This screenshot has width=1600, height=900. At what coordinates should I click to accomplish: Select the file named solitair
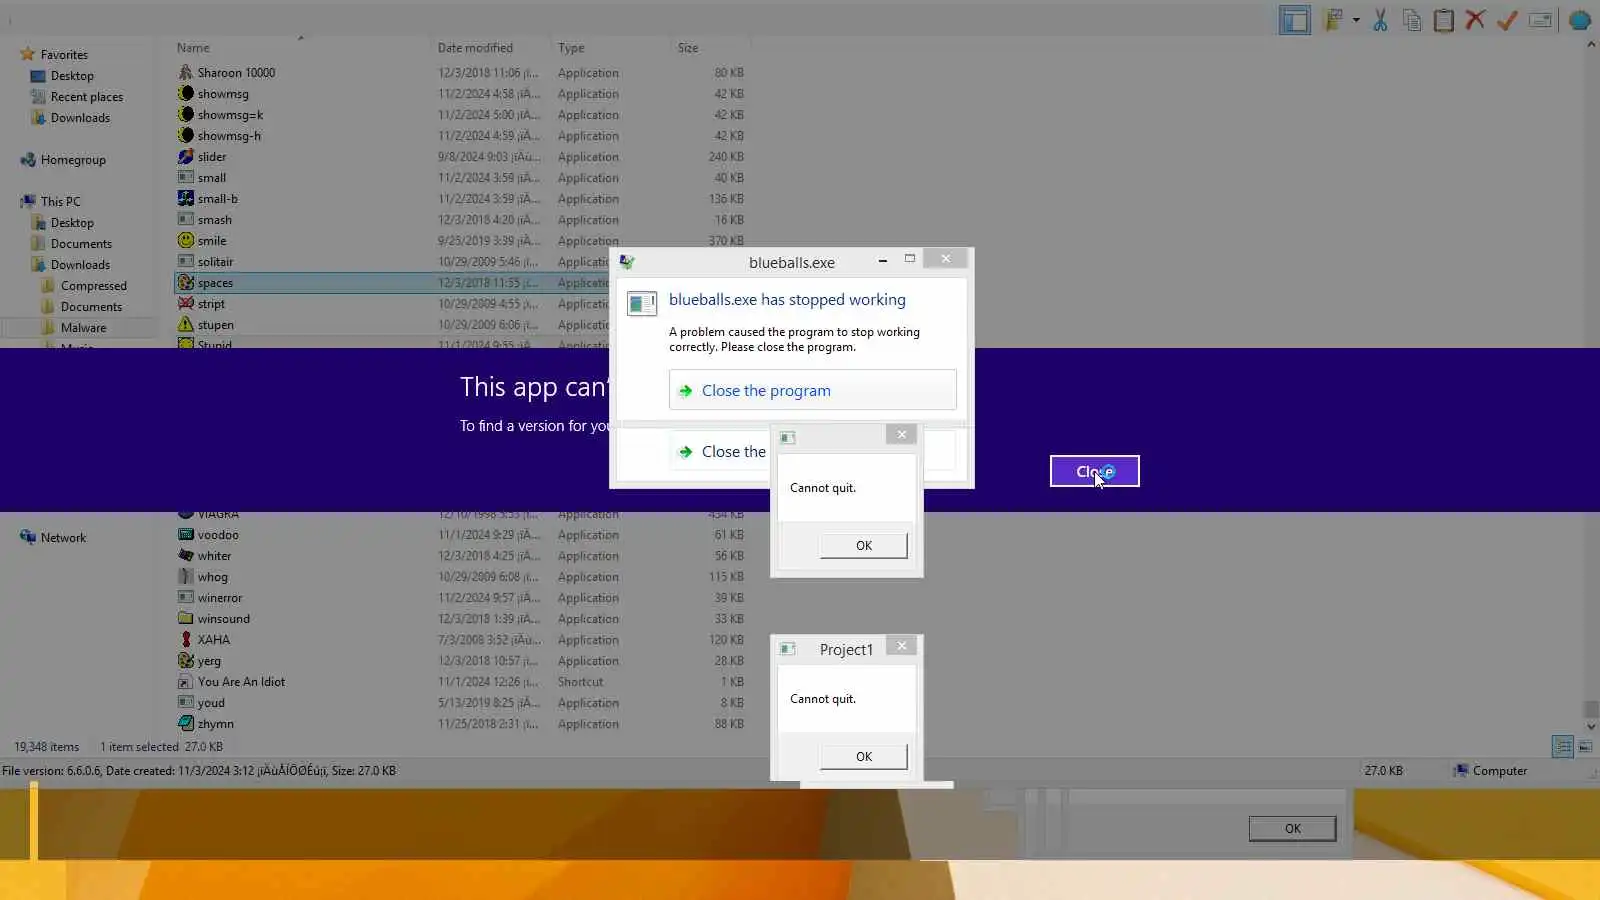(x=215, y=262)
